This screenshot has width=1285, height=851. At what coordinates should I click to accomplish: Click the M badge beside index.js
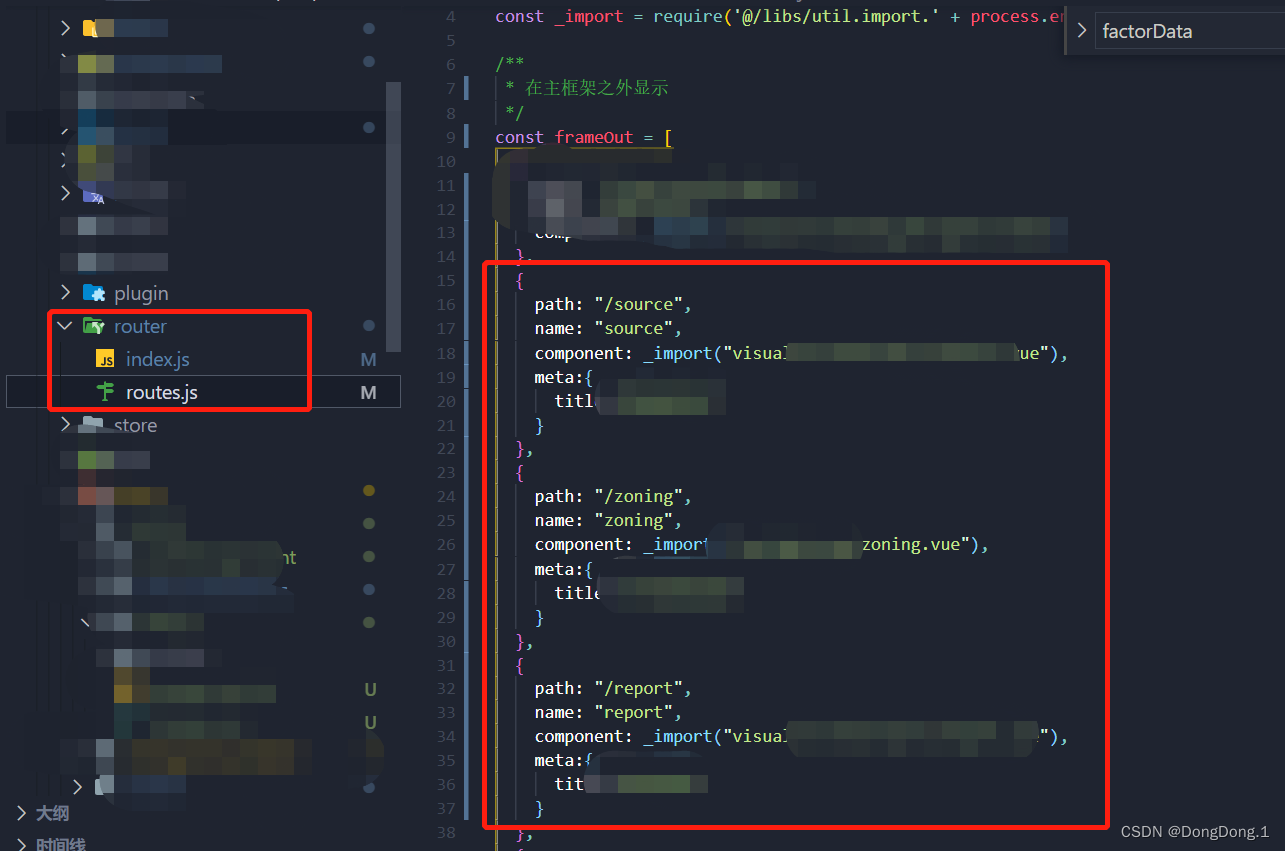(x=368, y=359)
